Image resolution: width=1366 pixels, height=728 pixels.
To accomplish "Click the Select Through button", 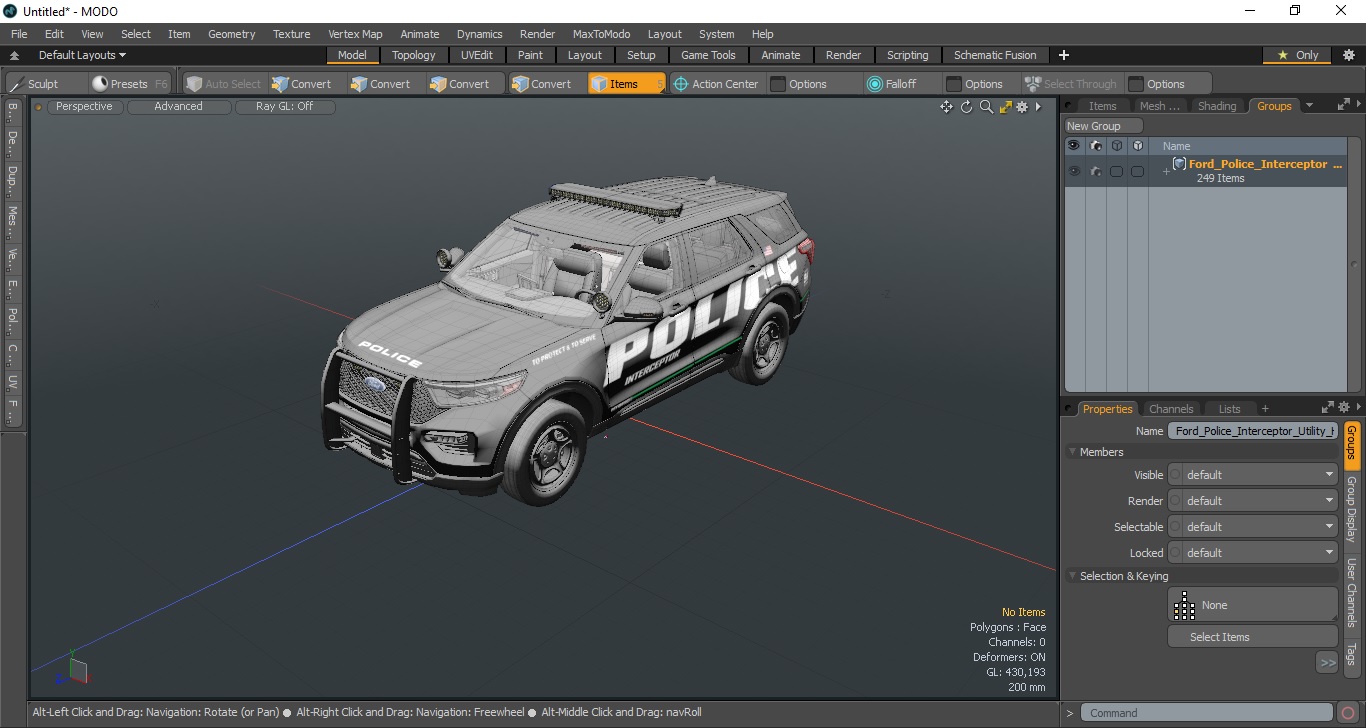I will click(1071, 84).
